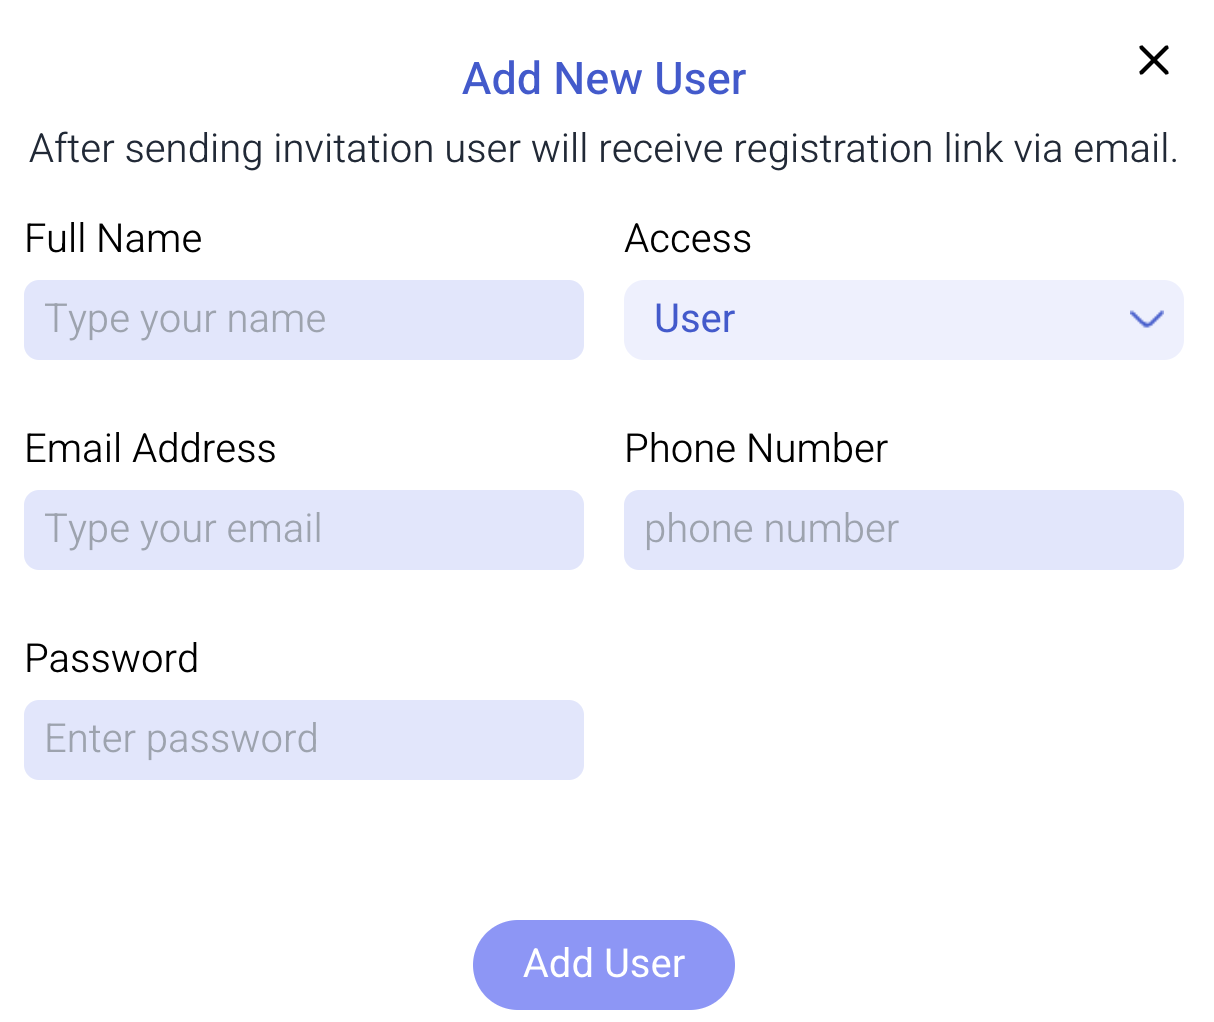The height and width of the screenshot is (1022, 1214).
Task: Click the 'Access' field label
Action: (x=688, y=239)
